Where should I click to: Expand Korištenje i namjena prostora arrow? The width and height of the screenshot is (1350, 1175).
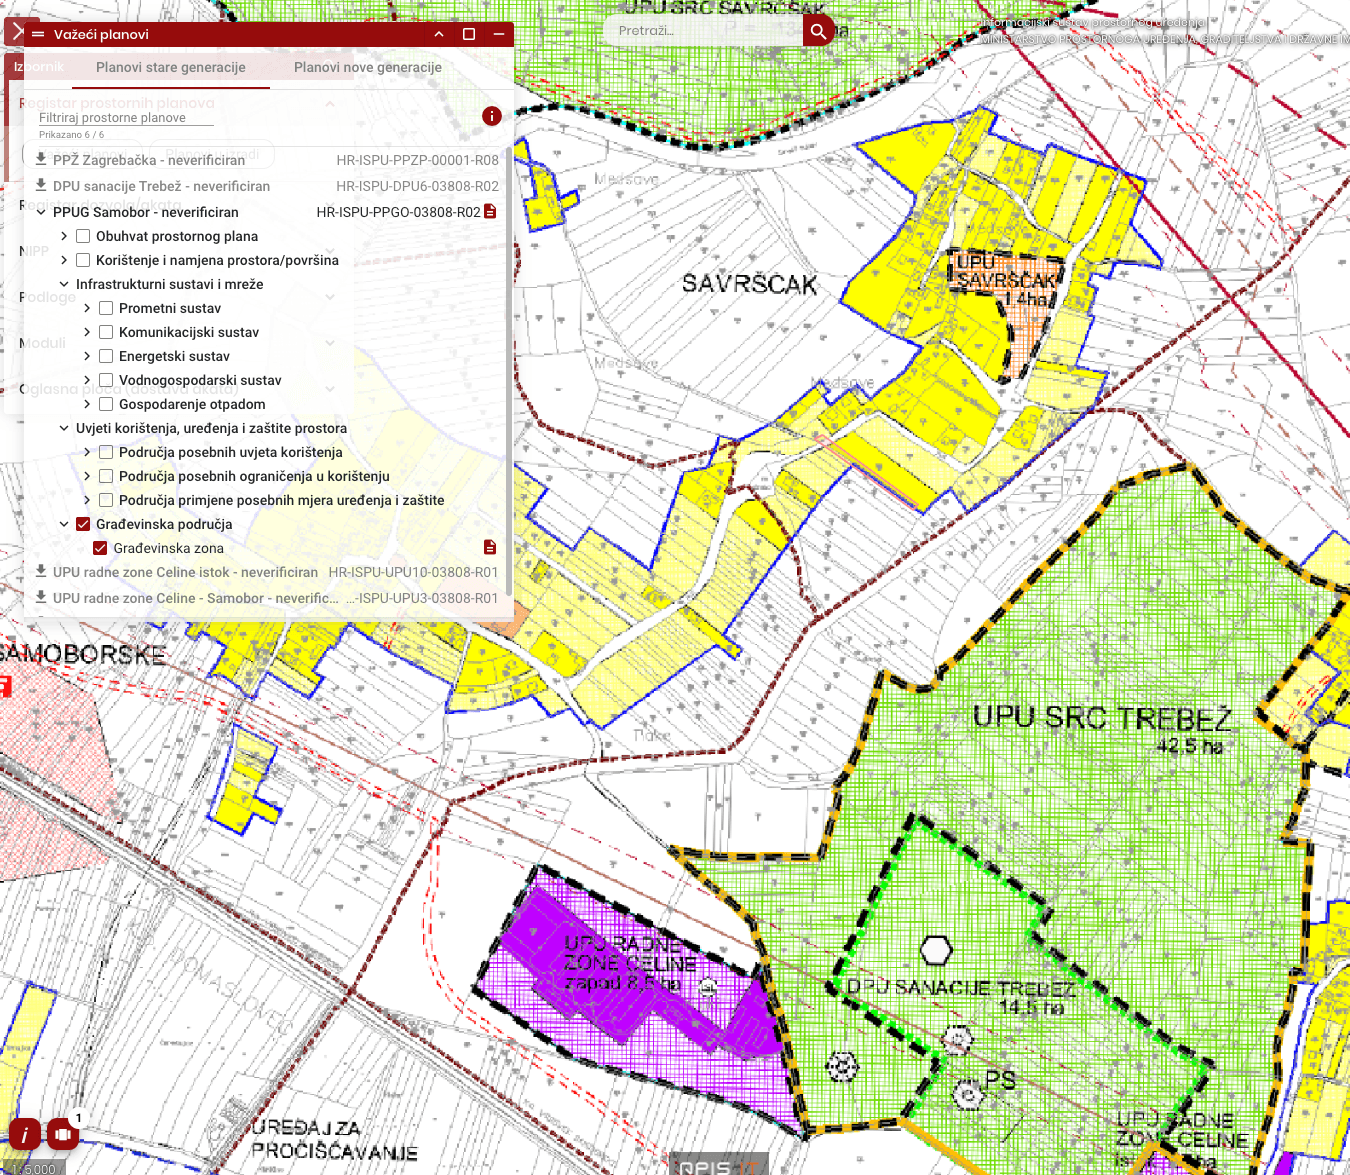click(64, 260)
